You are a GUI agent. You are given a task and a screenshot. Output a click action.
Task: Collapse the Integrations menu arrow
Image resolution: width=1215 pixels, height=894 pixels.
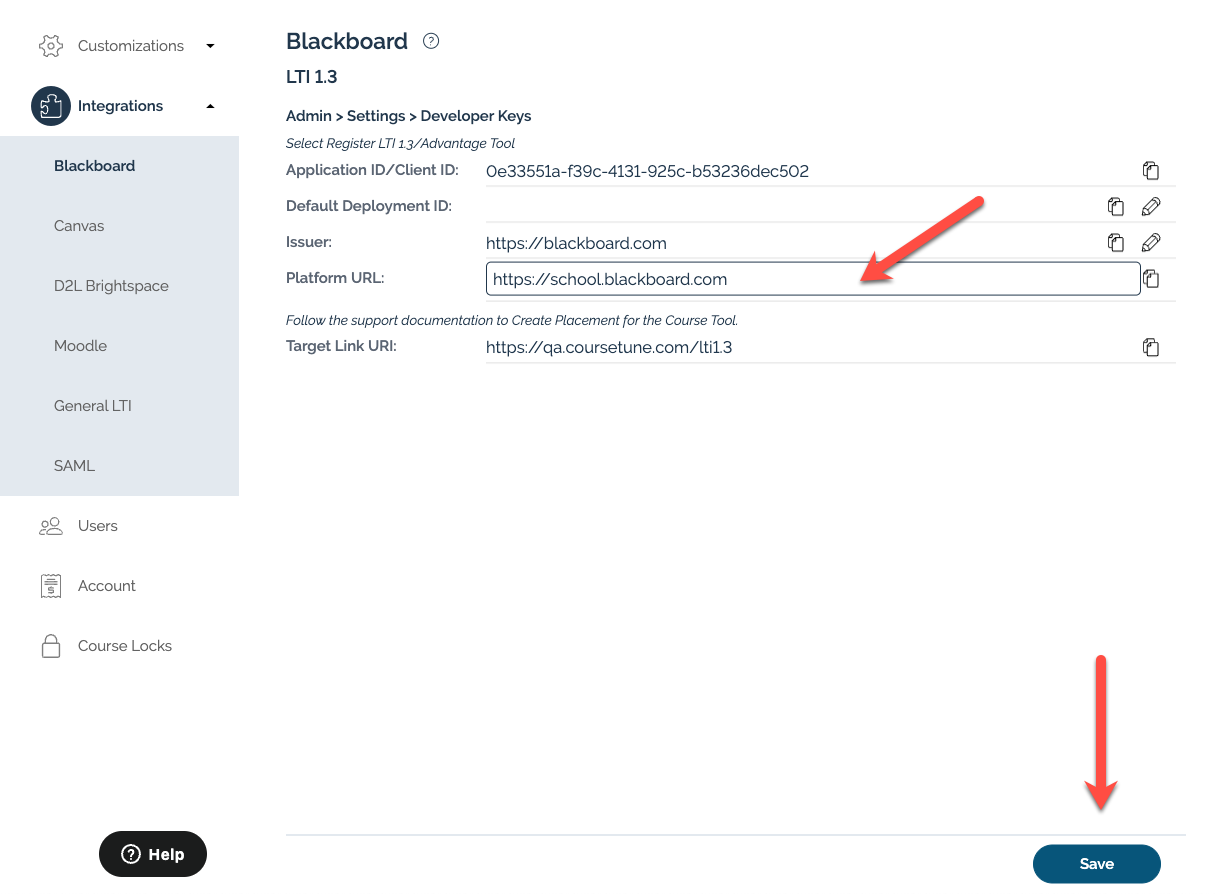click(x=210, y=106)
